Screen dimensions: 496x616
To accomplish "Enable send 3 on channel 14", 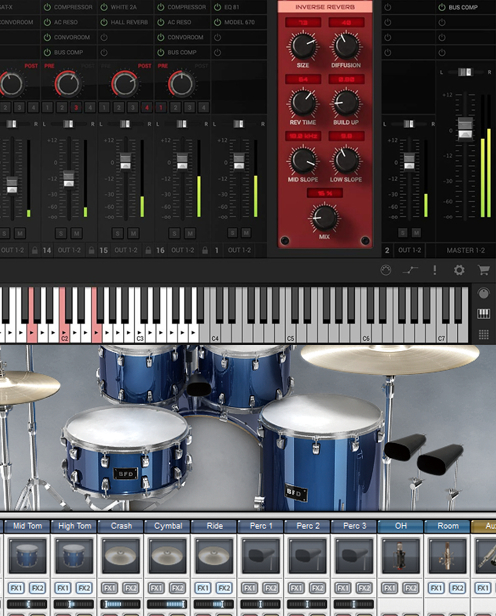I will coord(76,107).
